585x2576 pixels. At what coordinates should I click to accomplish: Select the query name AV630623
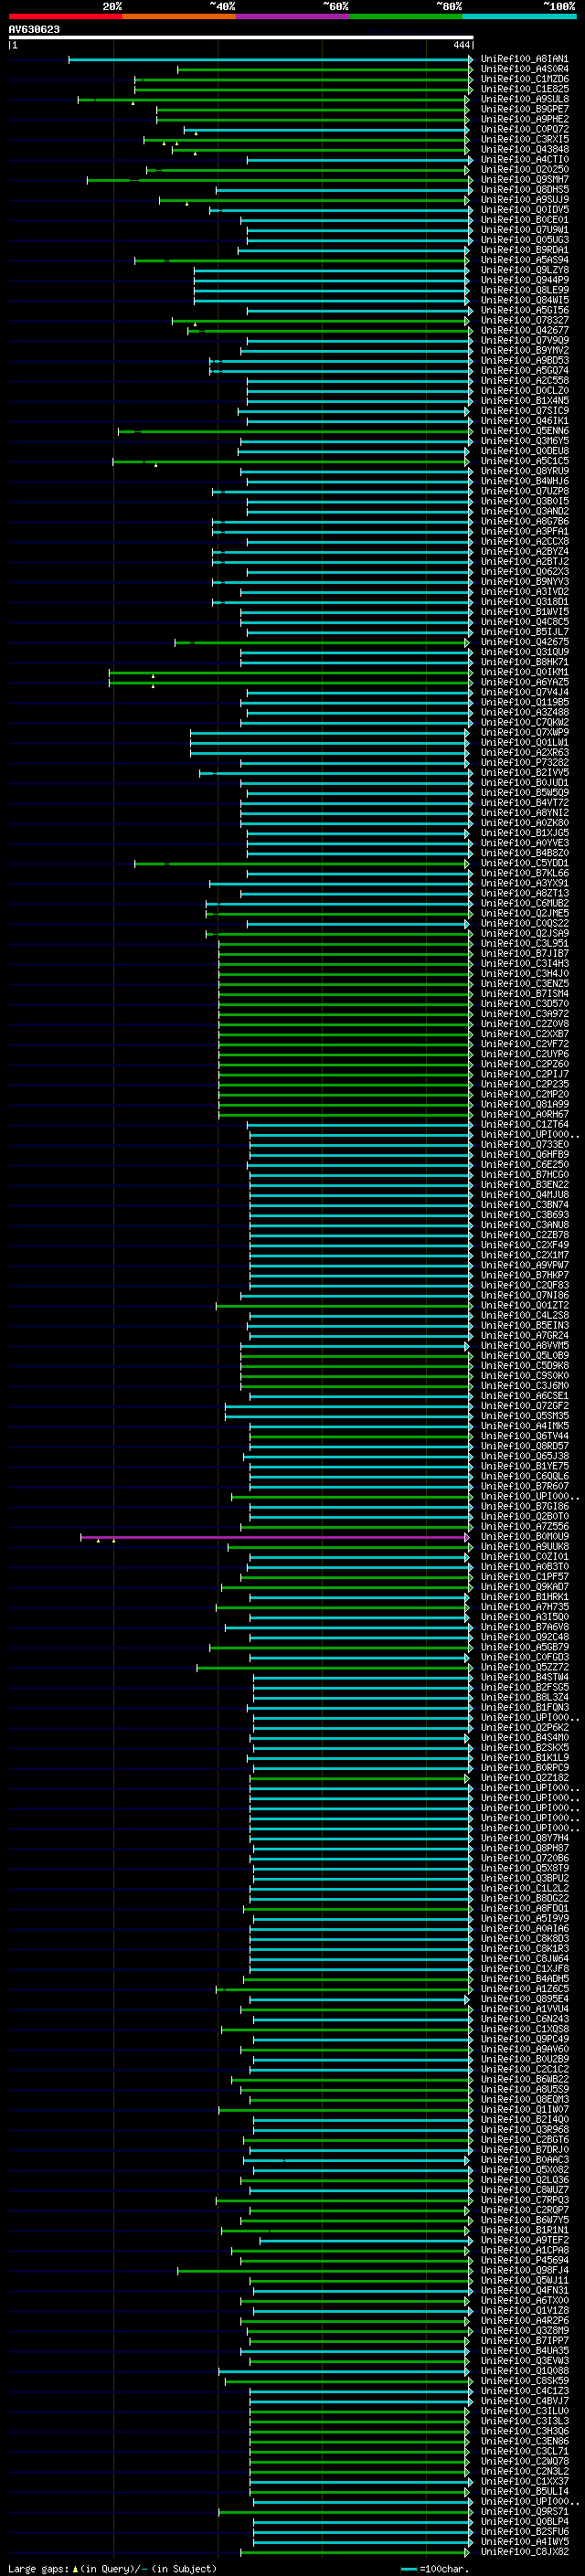tap(34, 30)
